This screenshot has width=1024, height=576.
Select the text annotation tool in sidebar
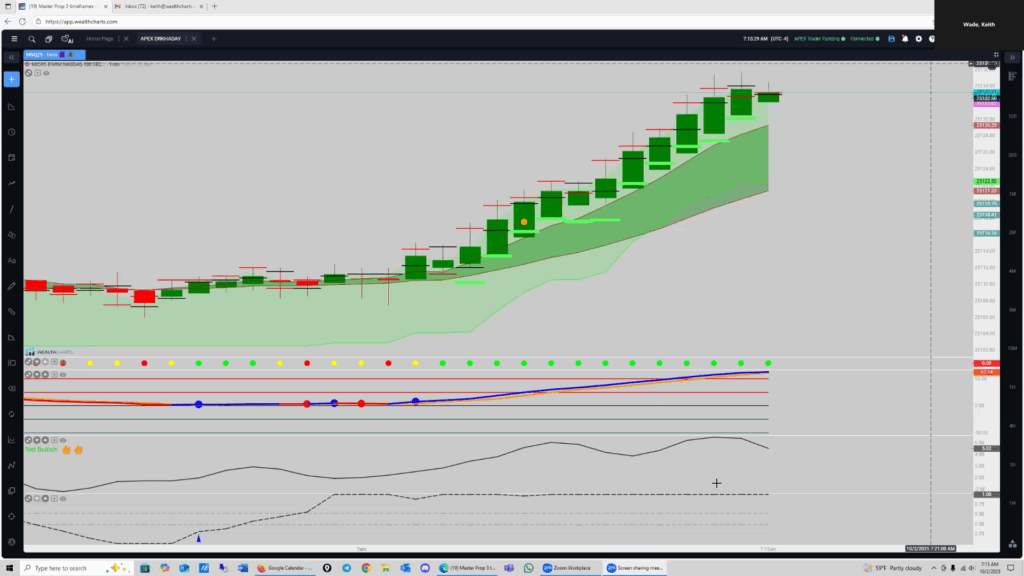click(x=11, y=260)
